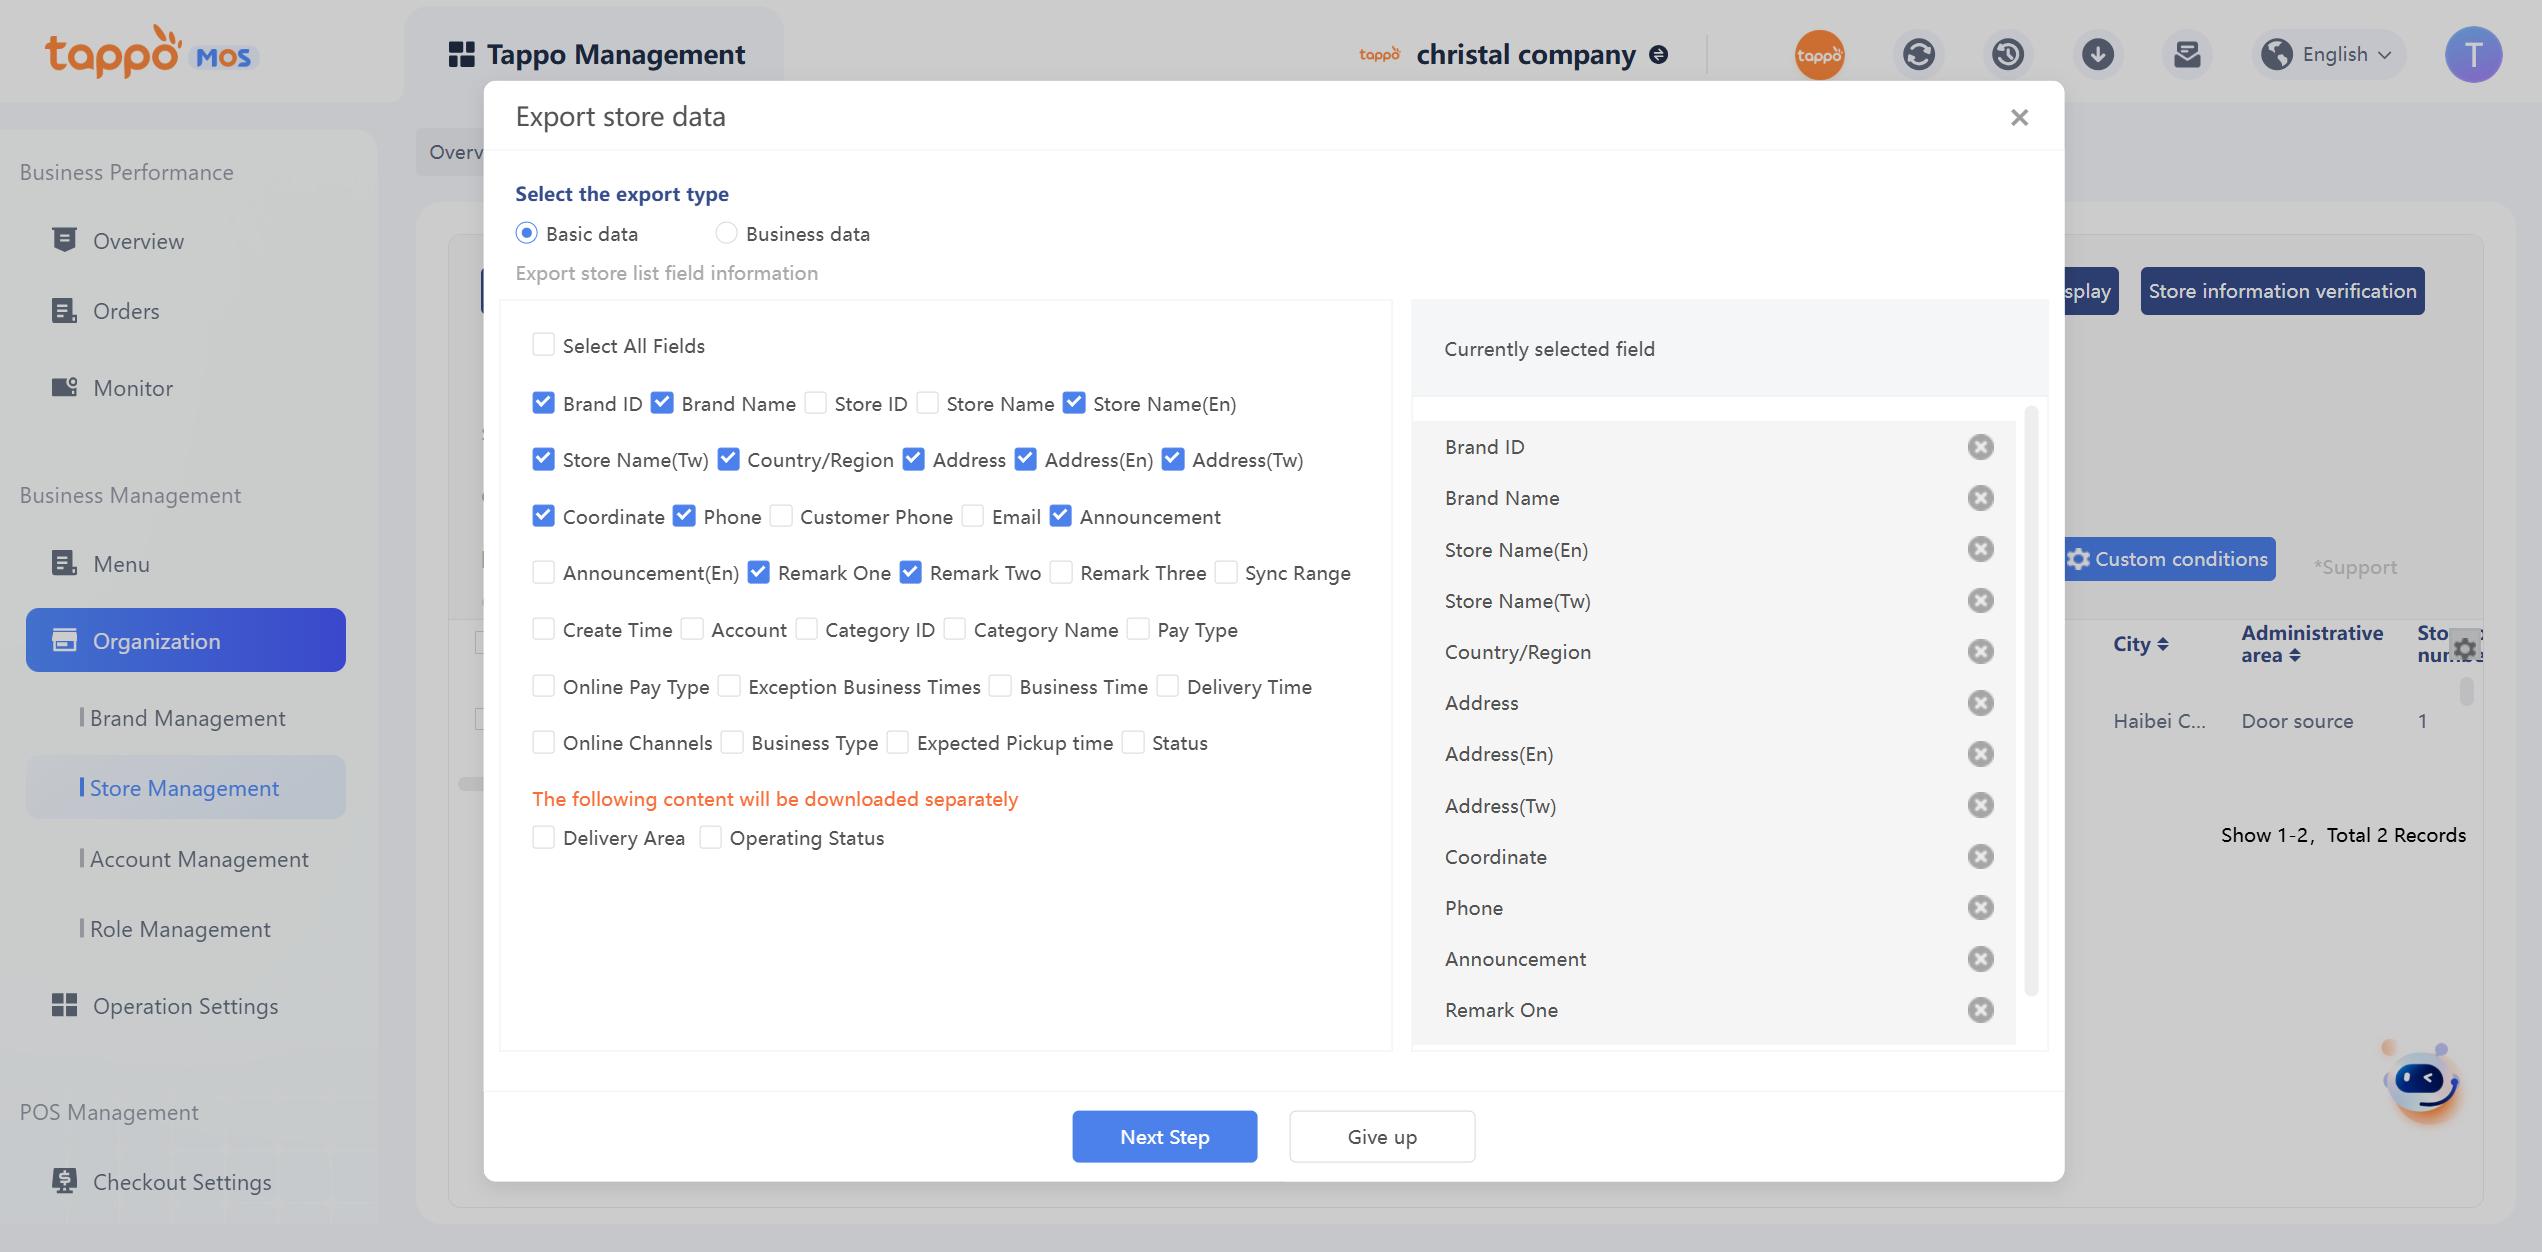Click the download arrow icon in header
Viewport: 2542px width, 1252px height.
point(2097,54)
